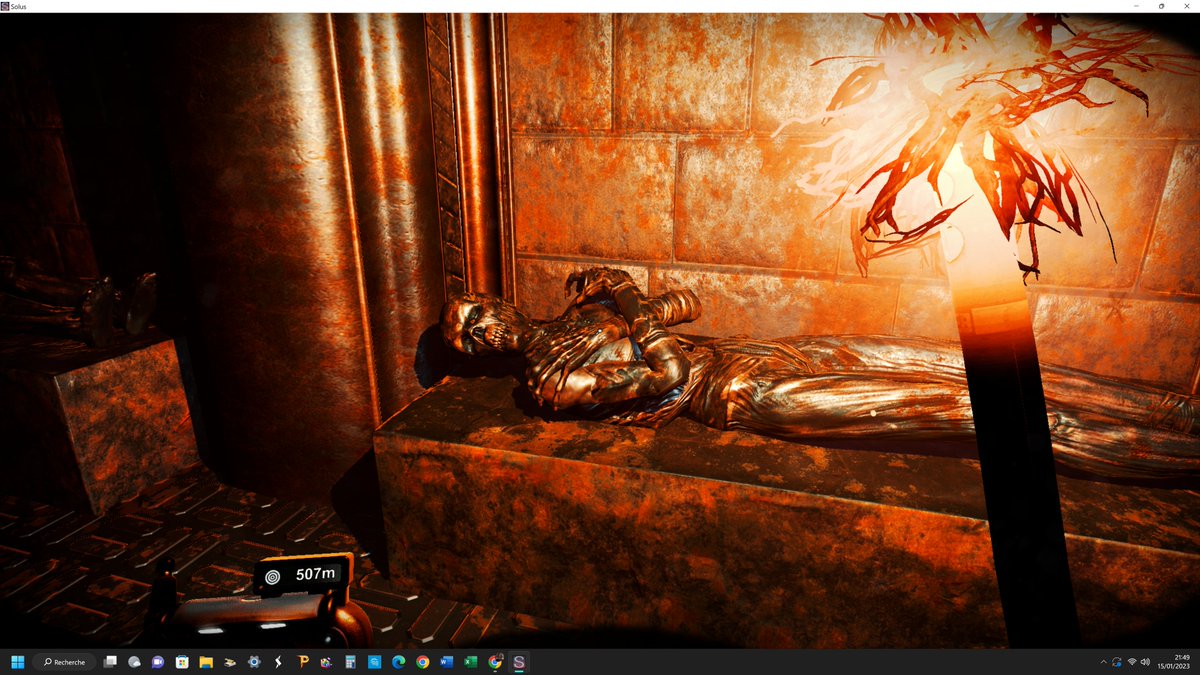Open Task View from the taskbar
This screenshot has width=1200, height=675.
110,662
